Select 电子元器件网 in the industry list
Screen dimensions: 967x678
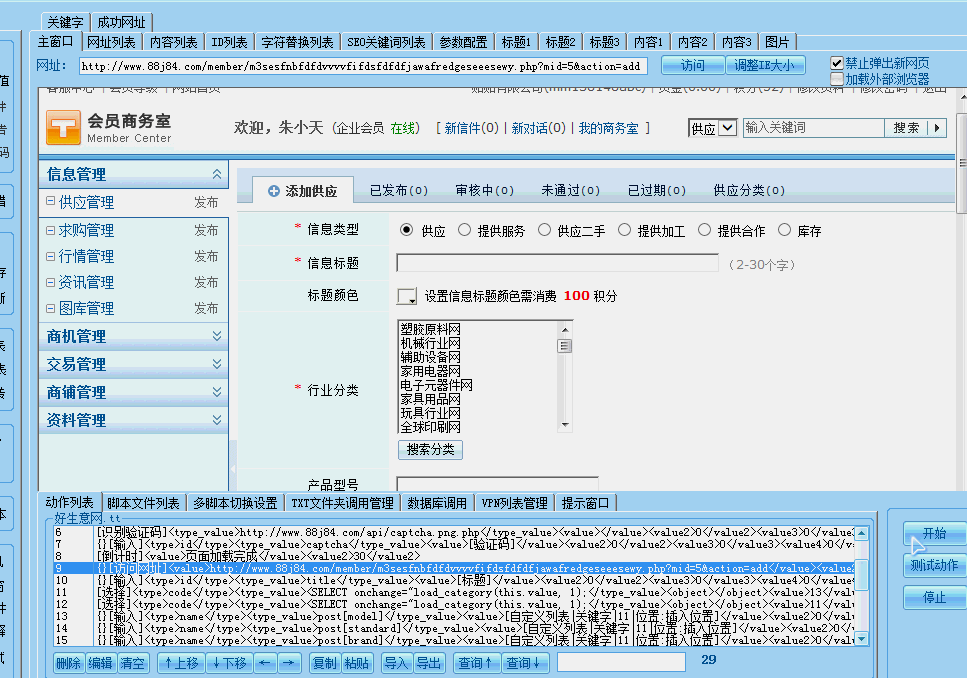point(437,386)
